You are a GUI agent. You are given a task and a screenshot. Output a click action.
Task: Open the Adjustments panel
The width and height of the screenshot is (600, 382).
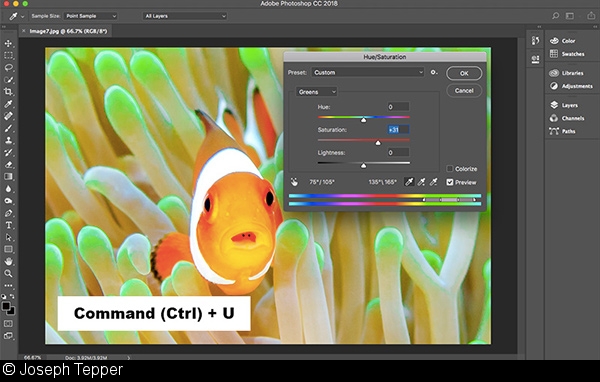click(571, 86)
